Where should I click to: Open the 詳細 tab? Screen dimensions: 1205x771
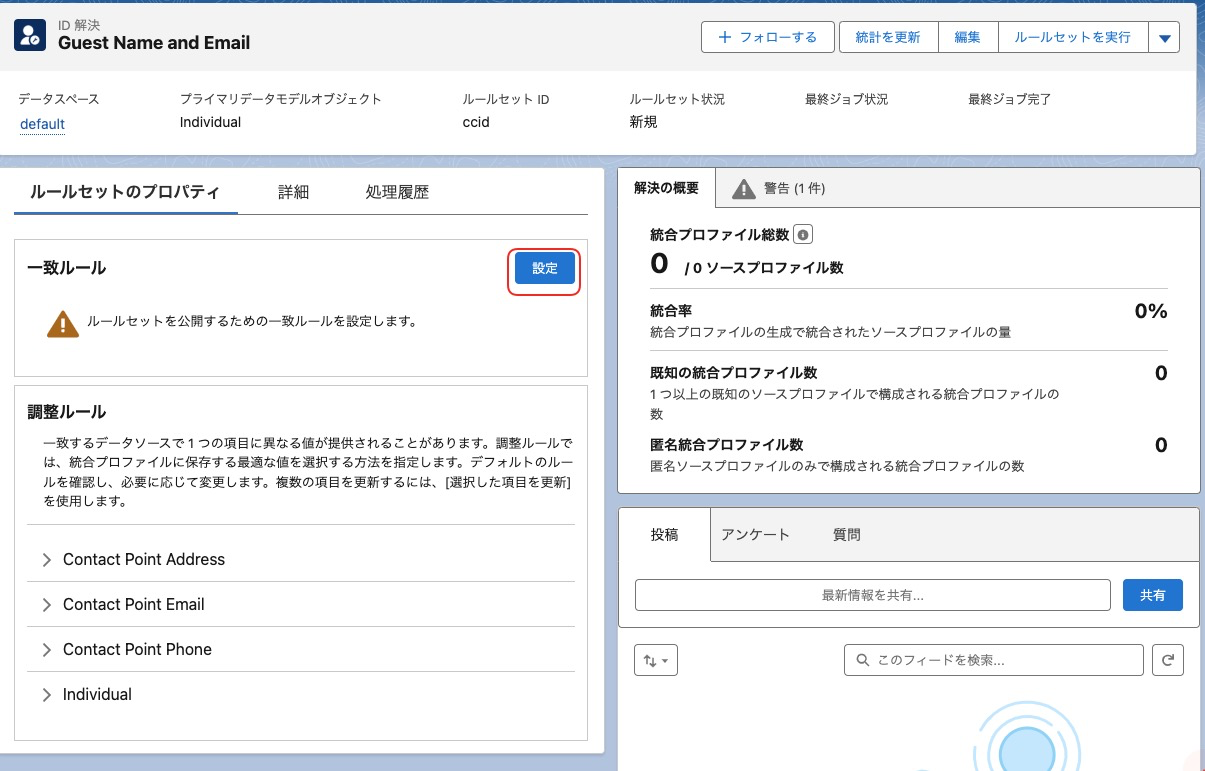pyautogui.click(x=293, y=192)
